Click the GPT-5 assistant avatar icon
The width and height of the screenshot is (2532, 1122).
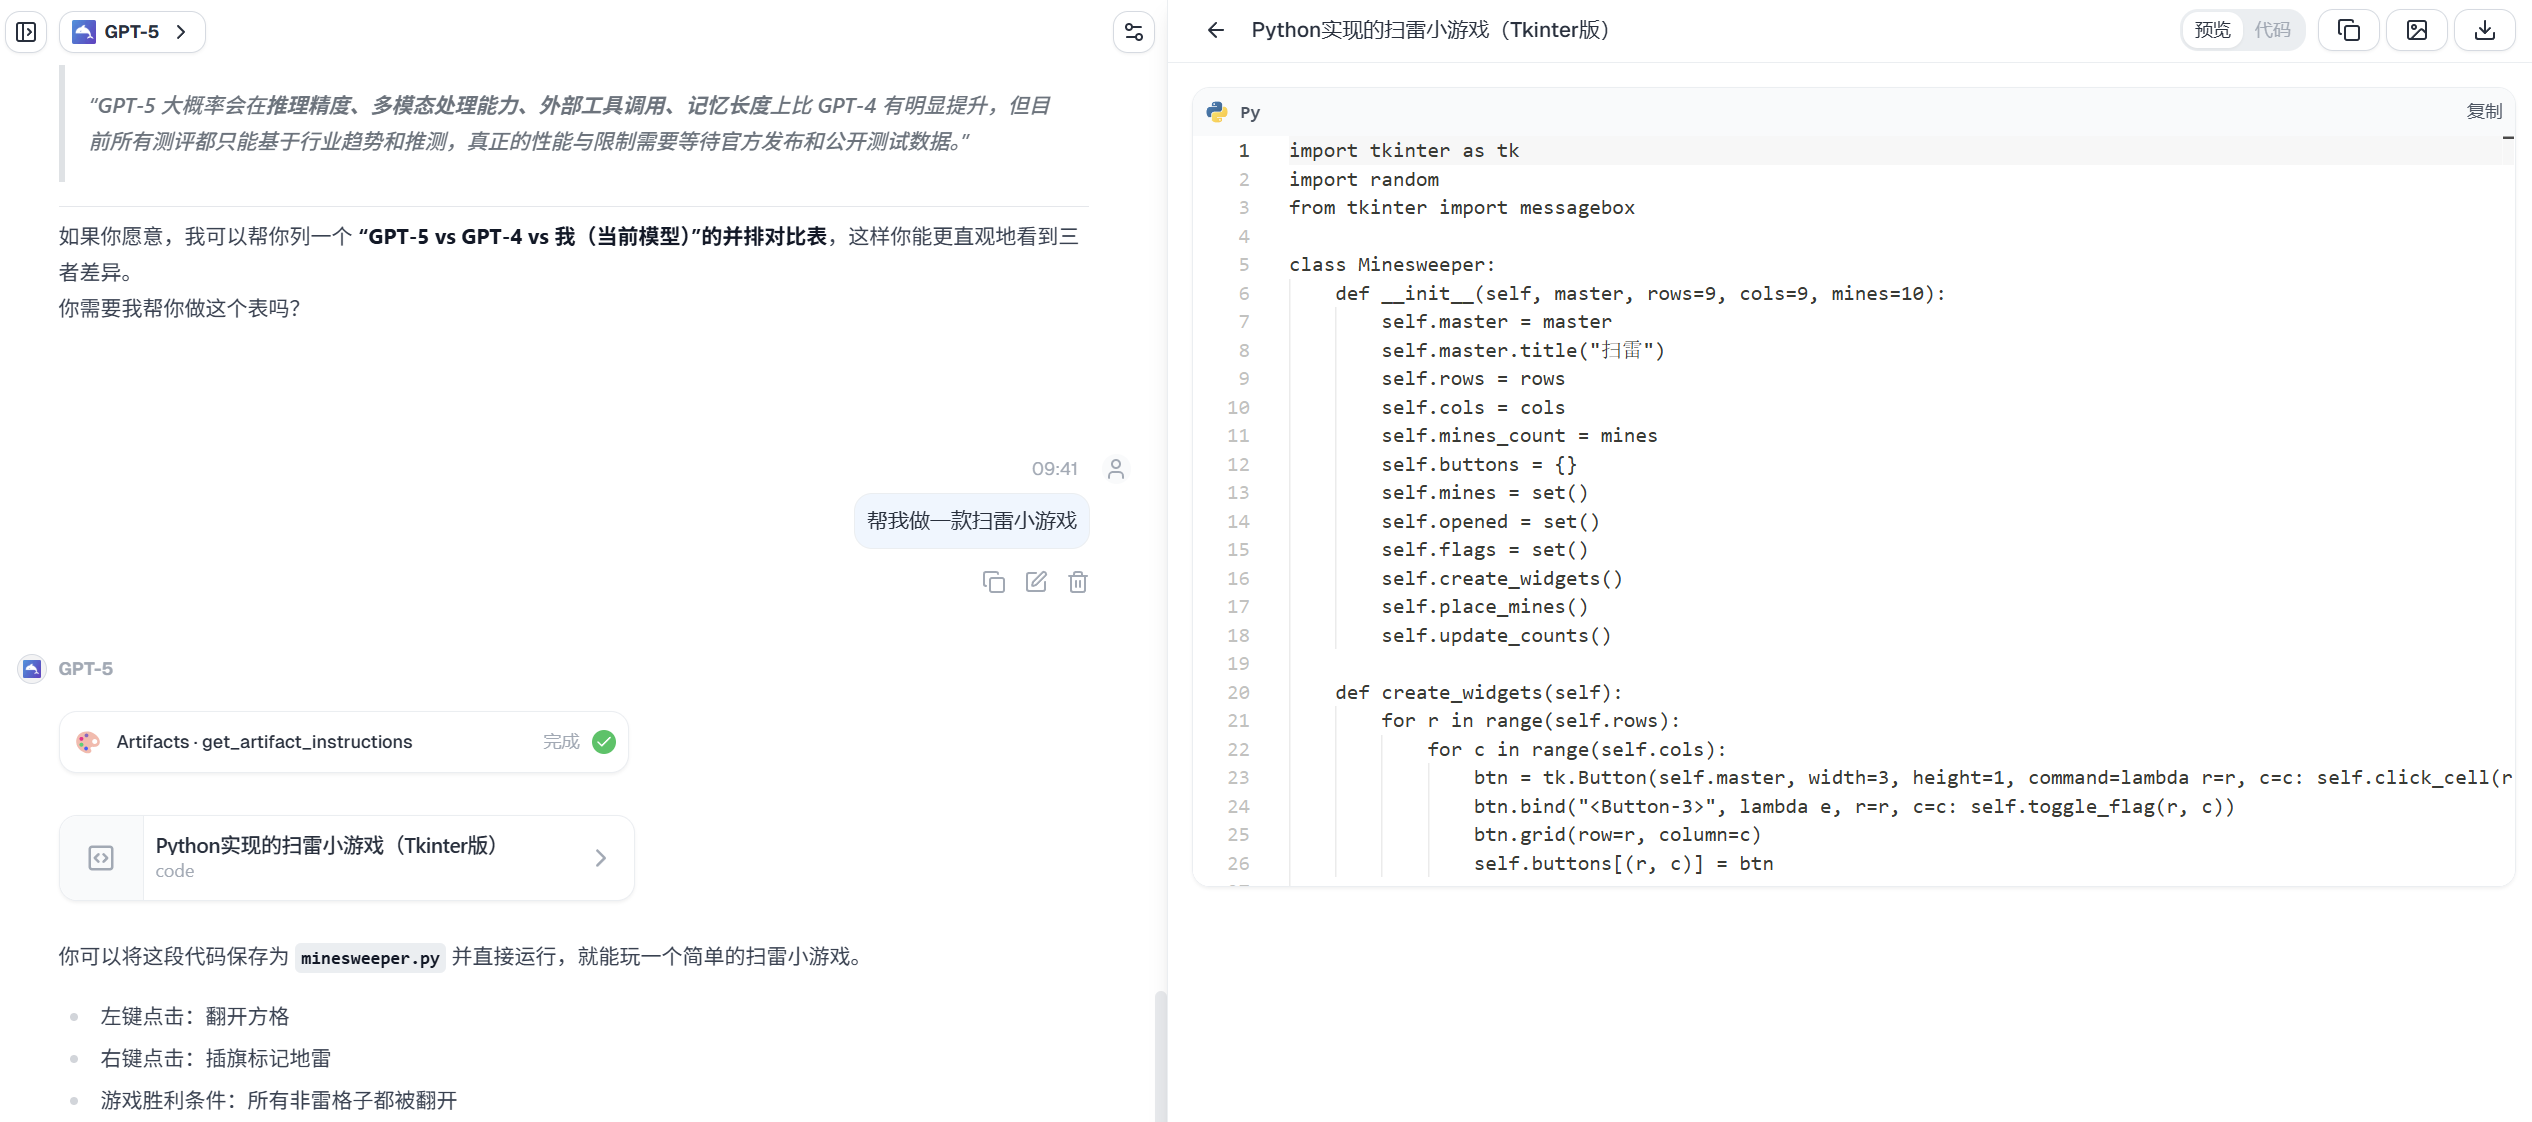click(31, 668)
